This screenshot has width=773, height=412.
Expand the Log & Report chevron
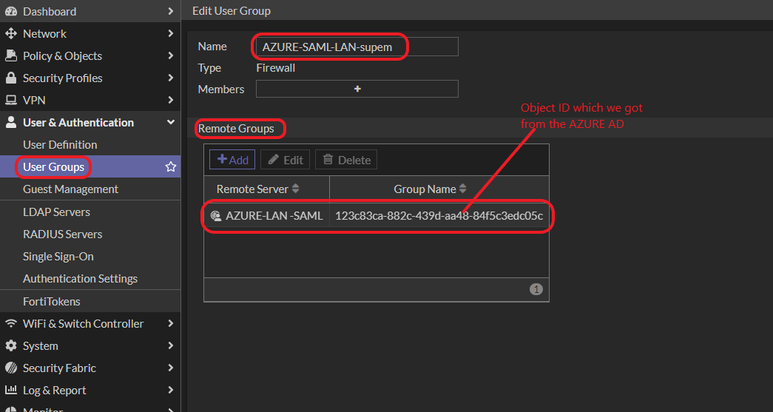tap(170, 390)
